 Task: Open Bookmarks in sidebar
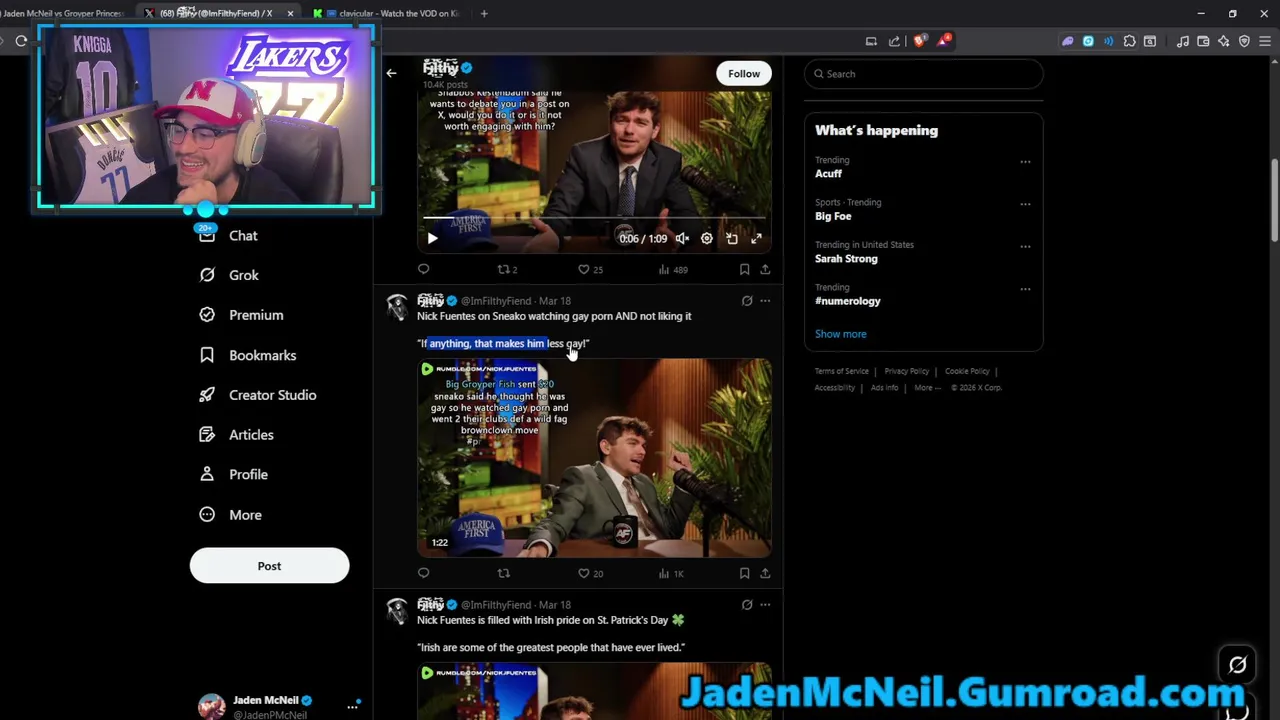[248, 355]
